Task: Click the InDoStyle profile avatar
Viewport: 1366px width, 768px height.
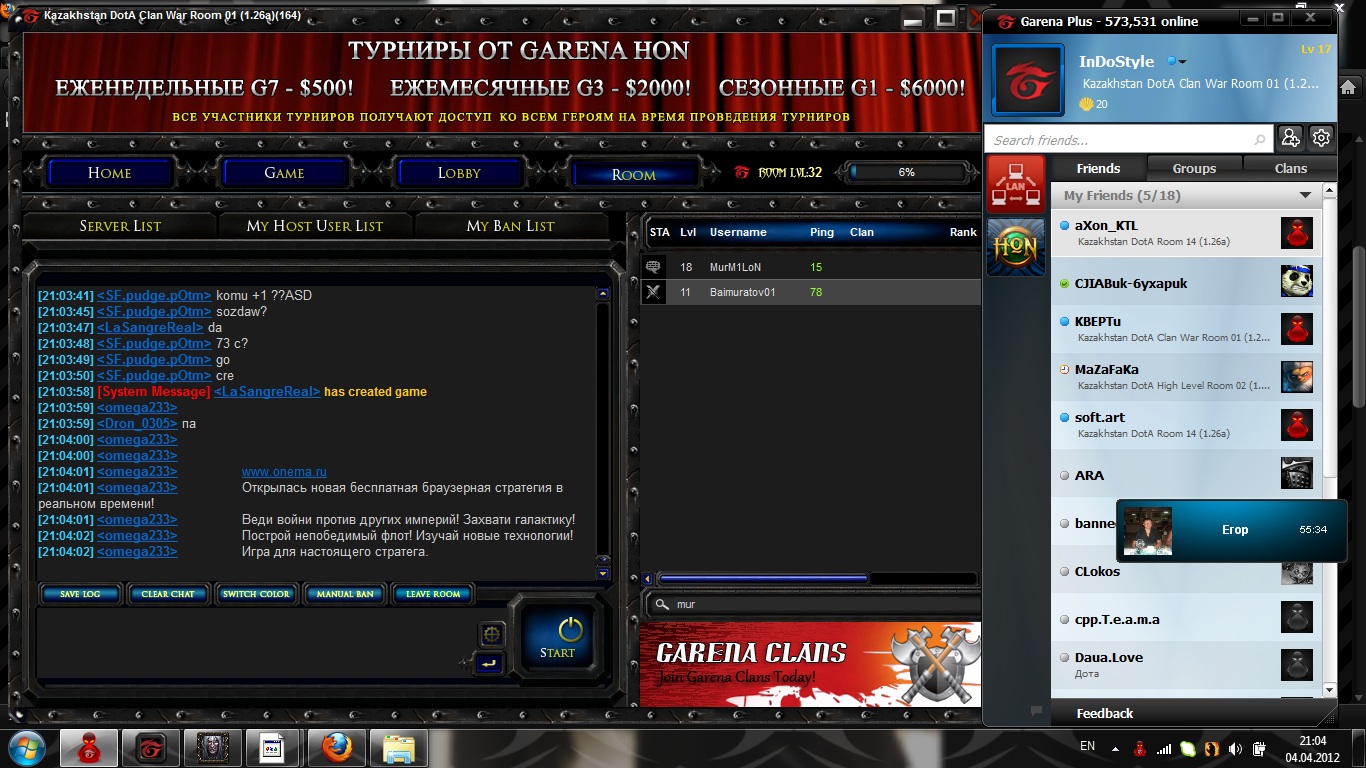Action: pos(1028,79)
